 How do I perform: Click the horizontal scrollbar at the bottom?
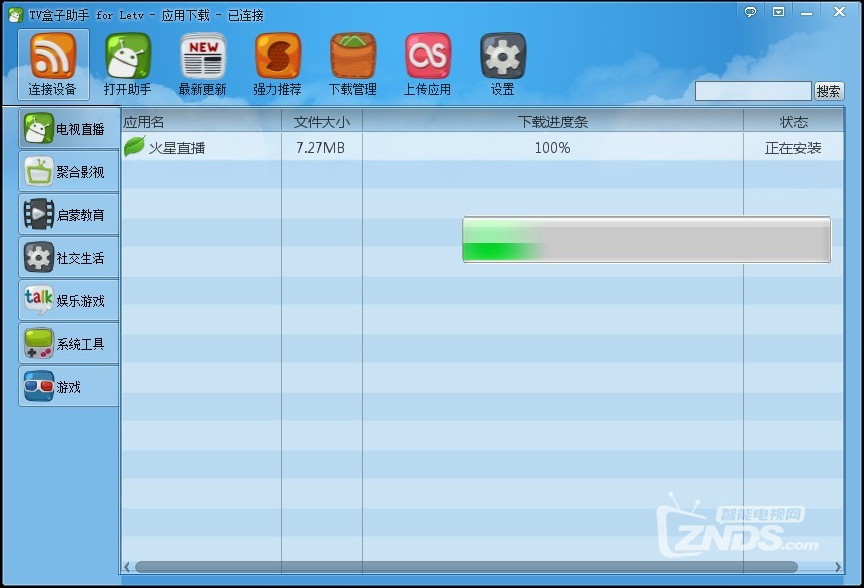(480, 568)
